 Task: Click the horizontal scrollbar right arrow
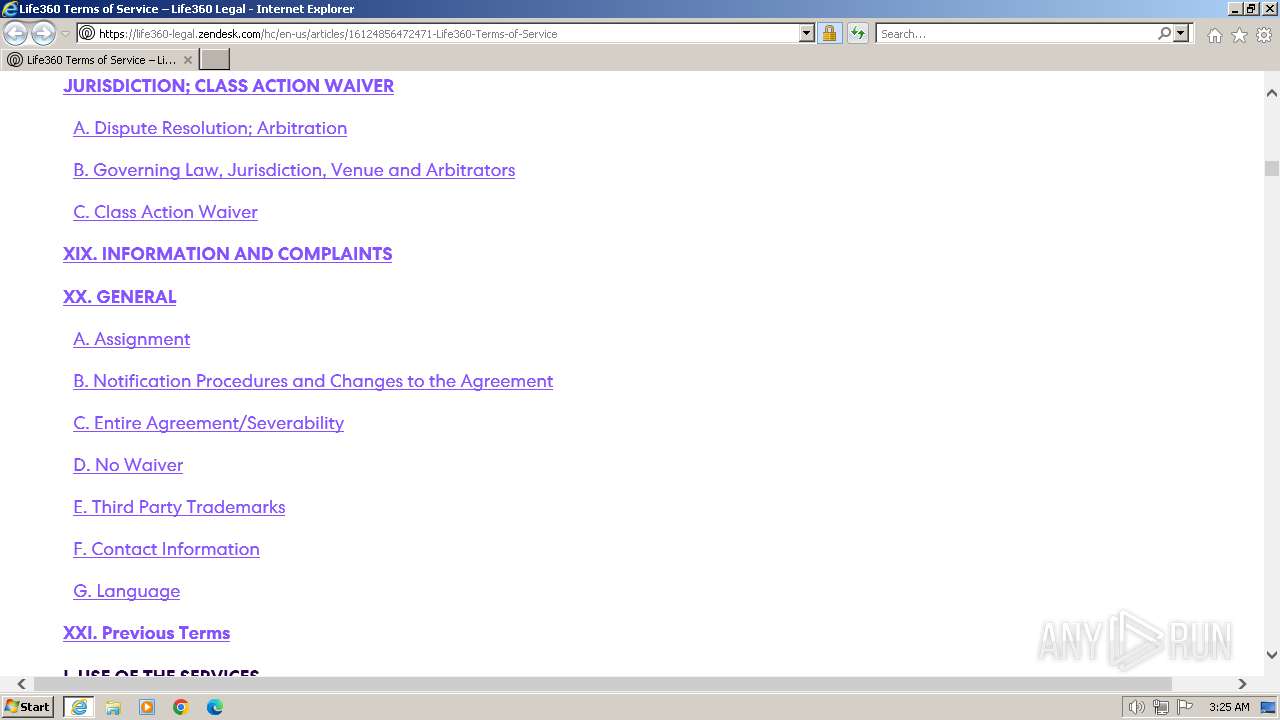[1242, 684]
